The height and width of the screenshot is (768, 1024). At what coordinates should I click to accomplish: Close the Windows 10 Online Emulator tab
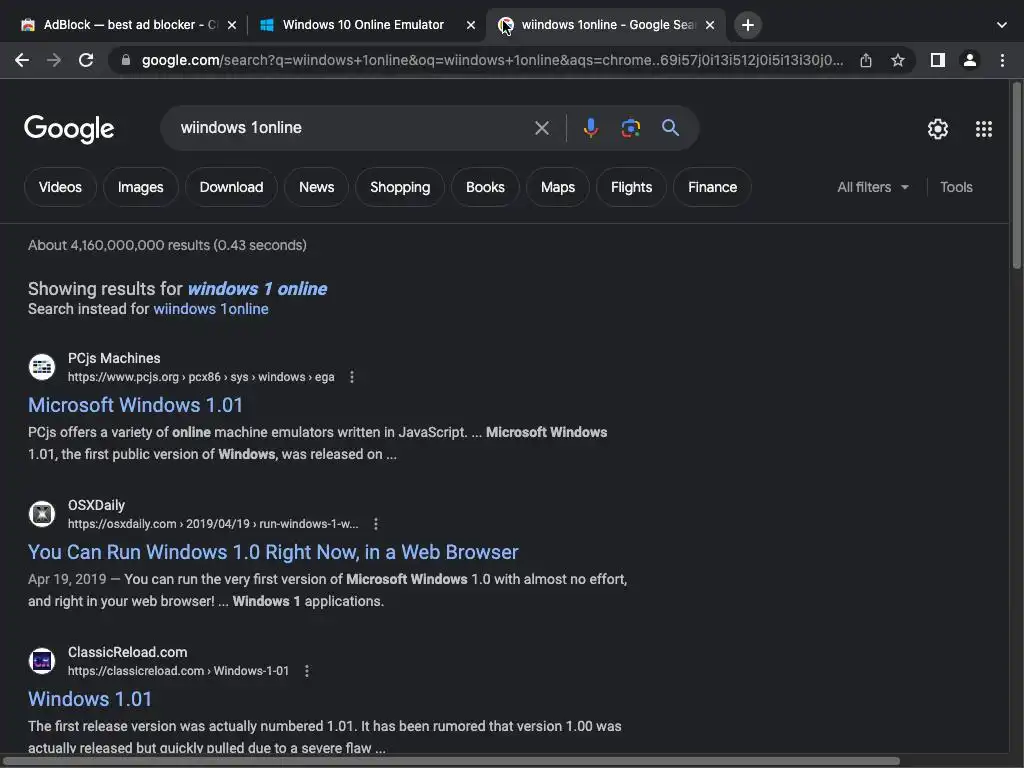click(471, 25)
